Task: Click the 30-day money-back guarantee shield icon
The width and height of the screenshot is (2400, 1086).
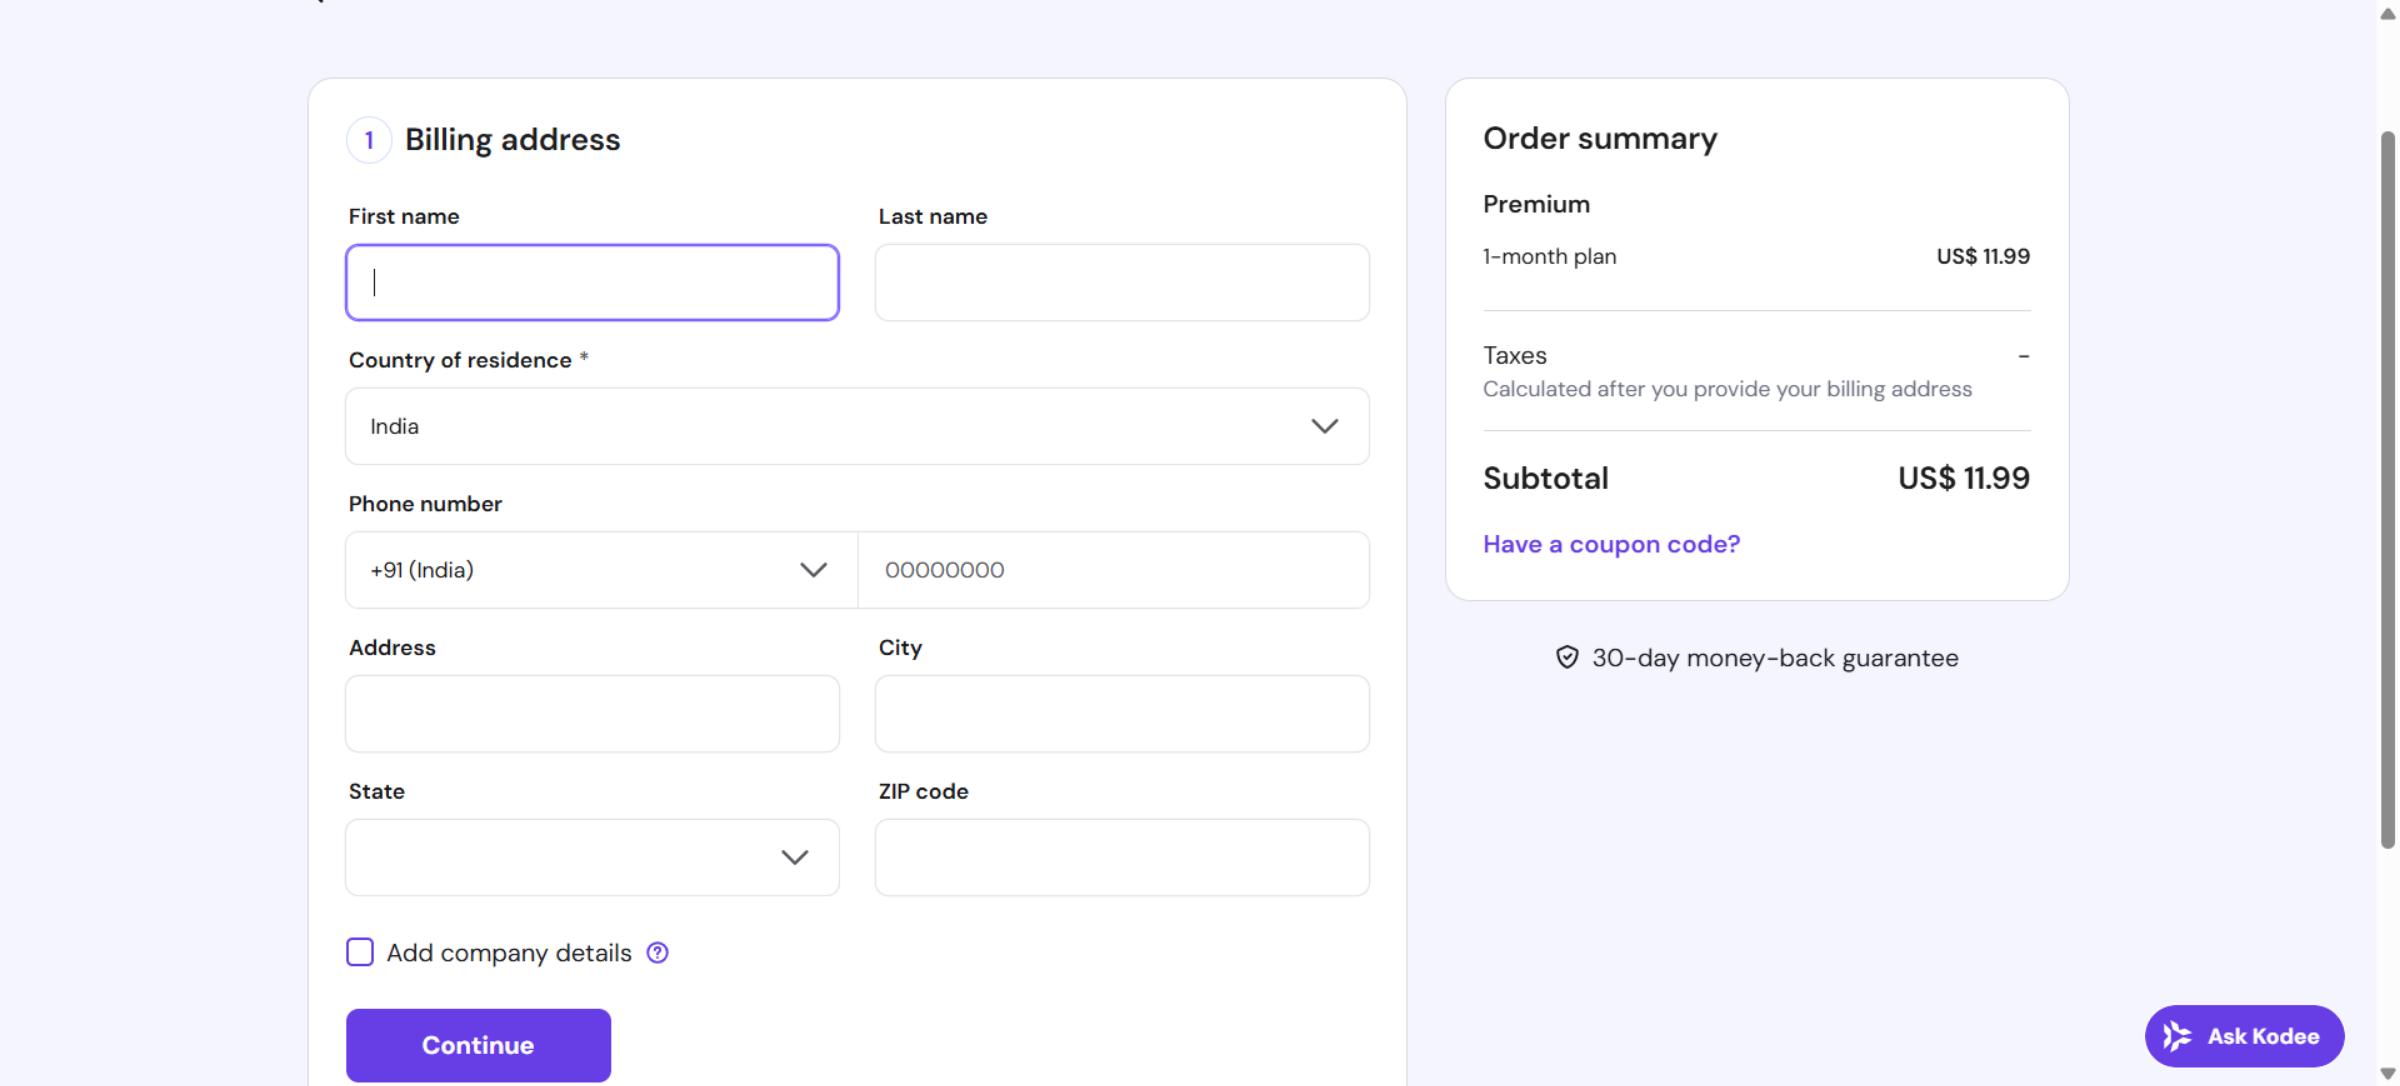Action: click(1567, 657)
